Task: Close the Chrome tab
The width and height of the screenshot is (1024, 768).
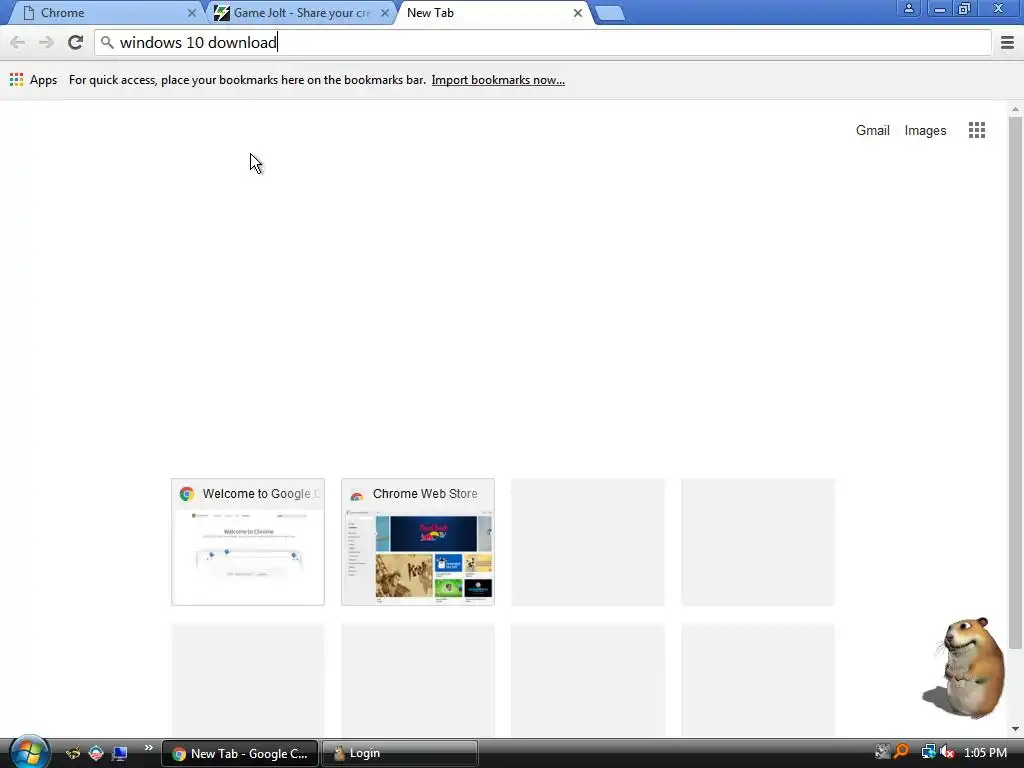Action: pos(191,13)
